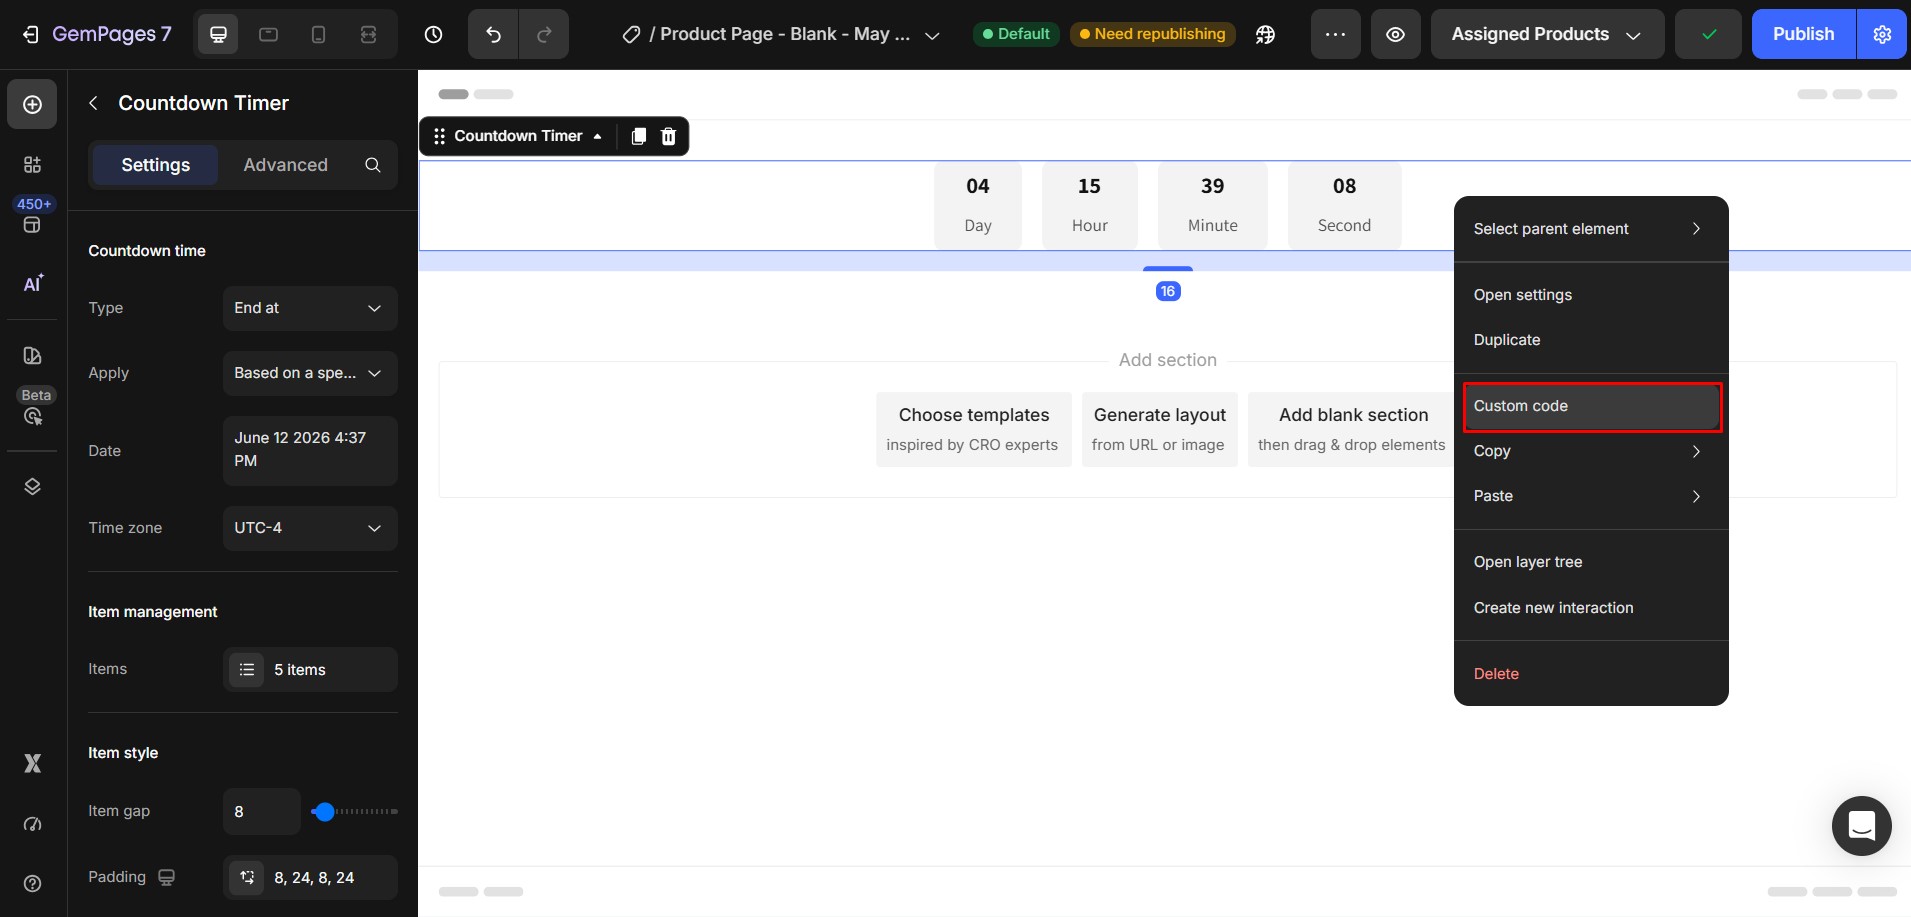Choose Open layer tree

coord(1590,562)
